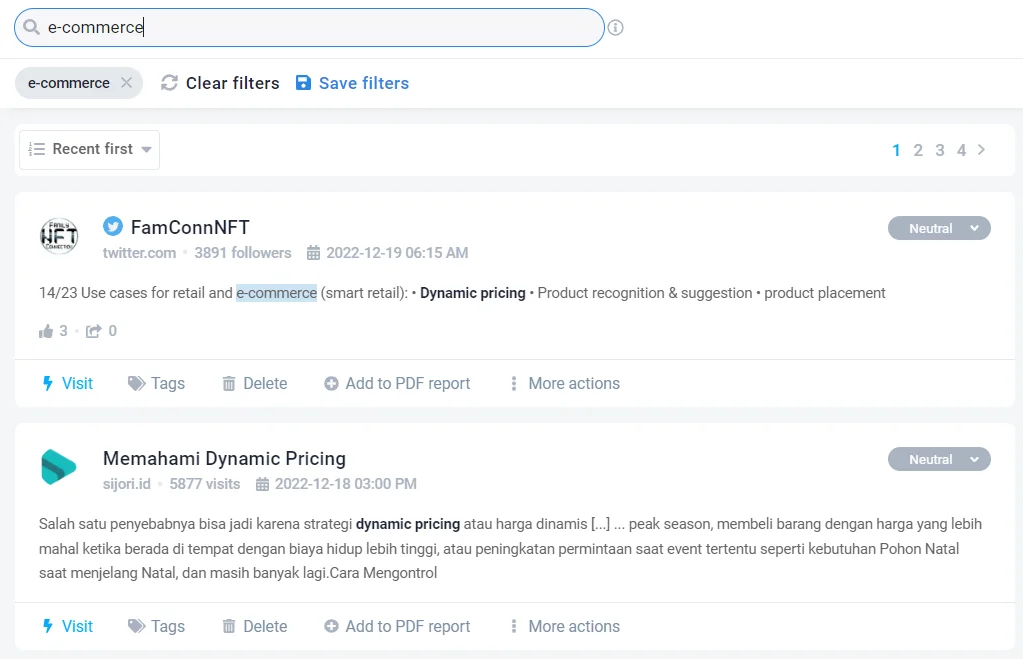Viewport: 1023px width, 659px height.
Task: Open FamConnNFT profile avatar
Action: pos(59,236)
